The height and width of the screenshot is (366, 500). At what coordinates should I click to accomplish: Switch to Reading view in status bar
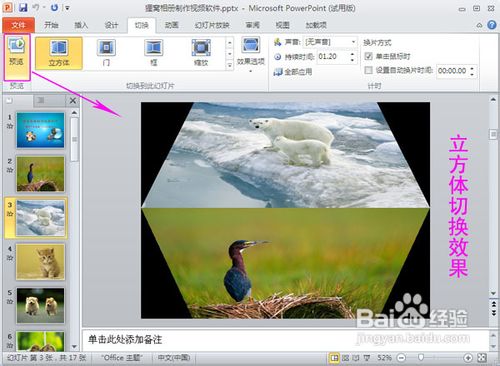(356, 358)
